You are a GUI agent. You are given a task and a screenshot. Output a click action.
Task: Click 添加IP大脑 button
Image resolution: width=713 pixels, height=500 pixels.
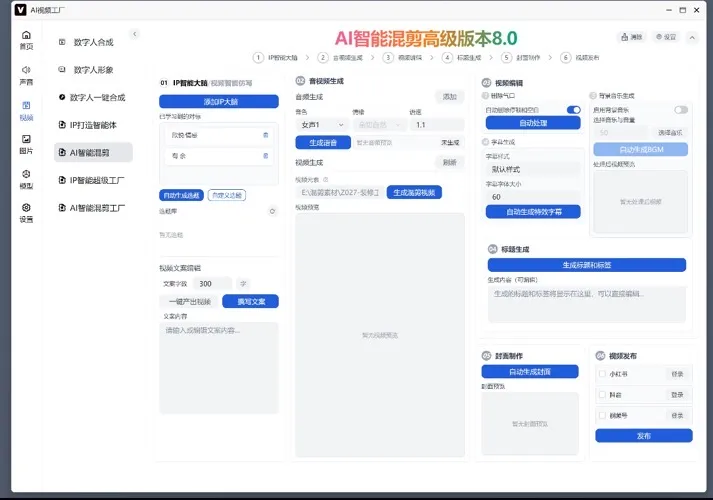(219, 101)
